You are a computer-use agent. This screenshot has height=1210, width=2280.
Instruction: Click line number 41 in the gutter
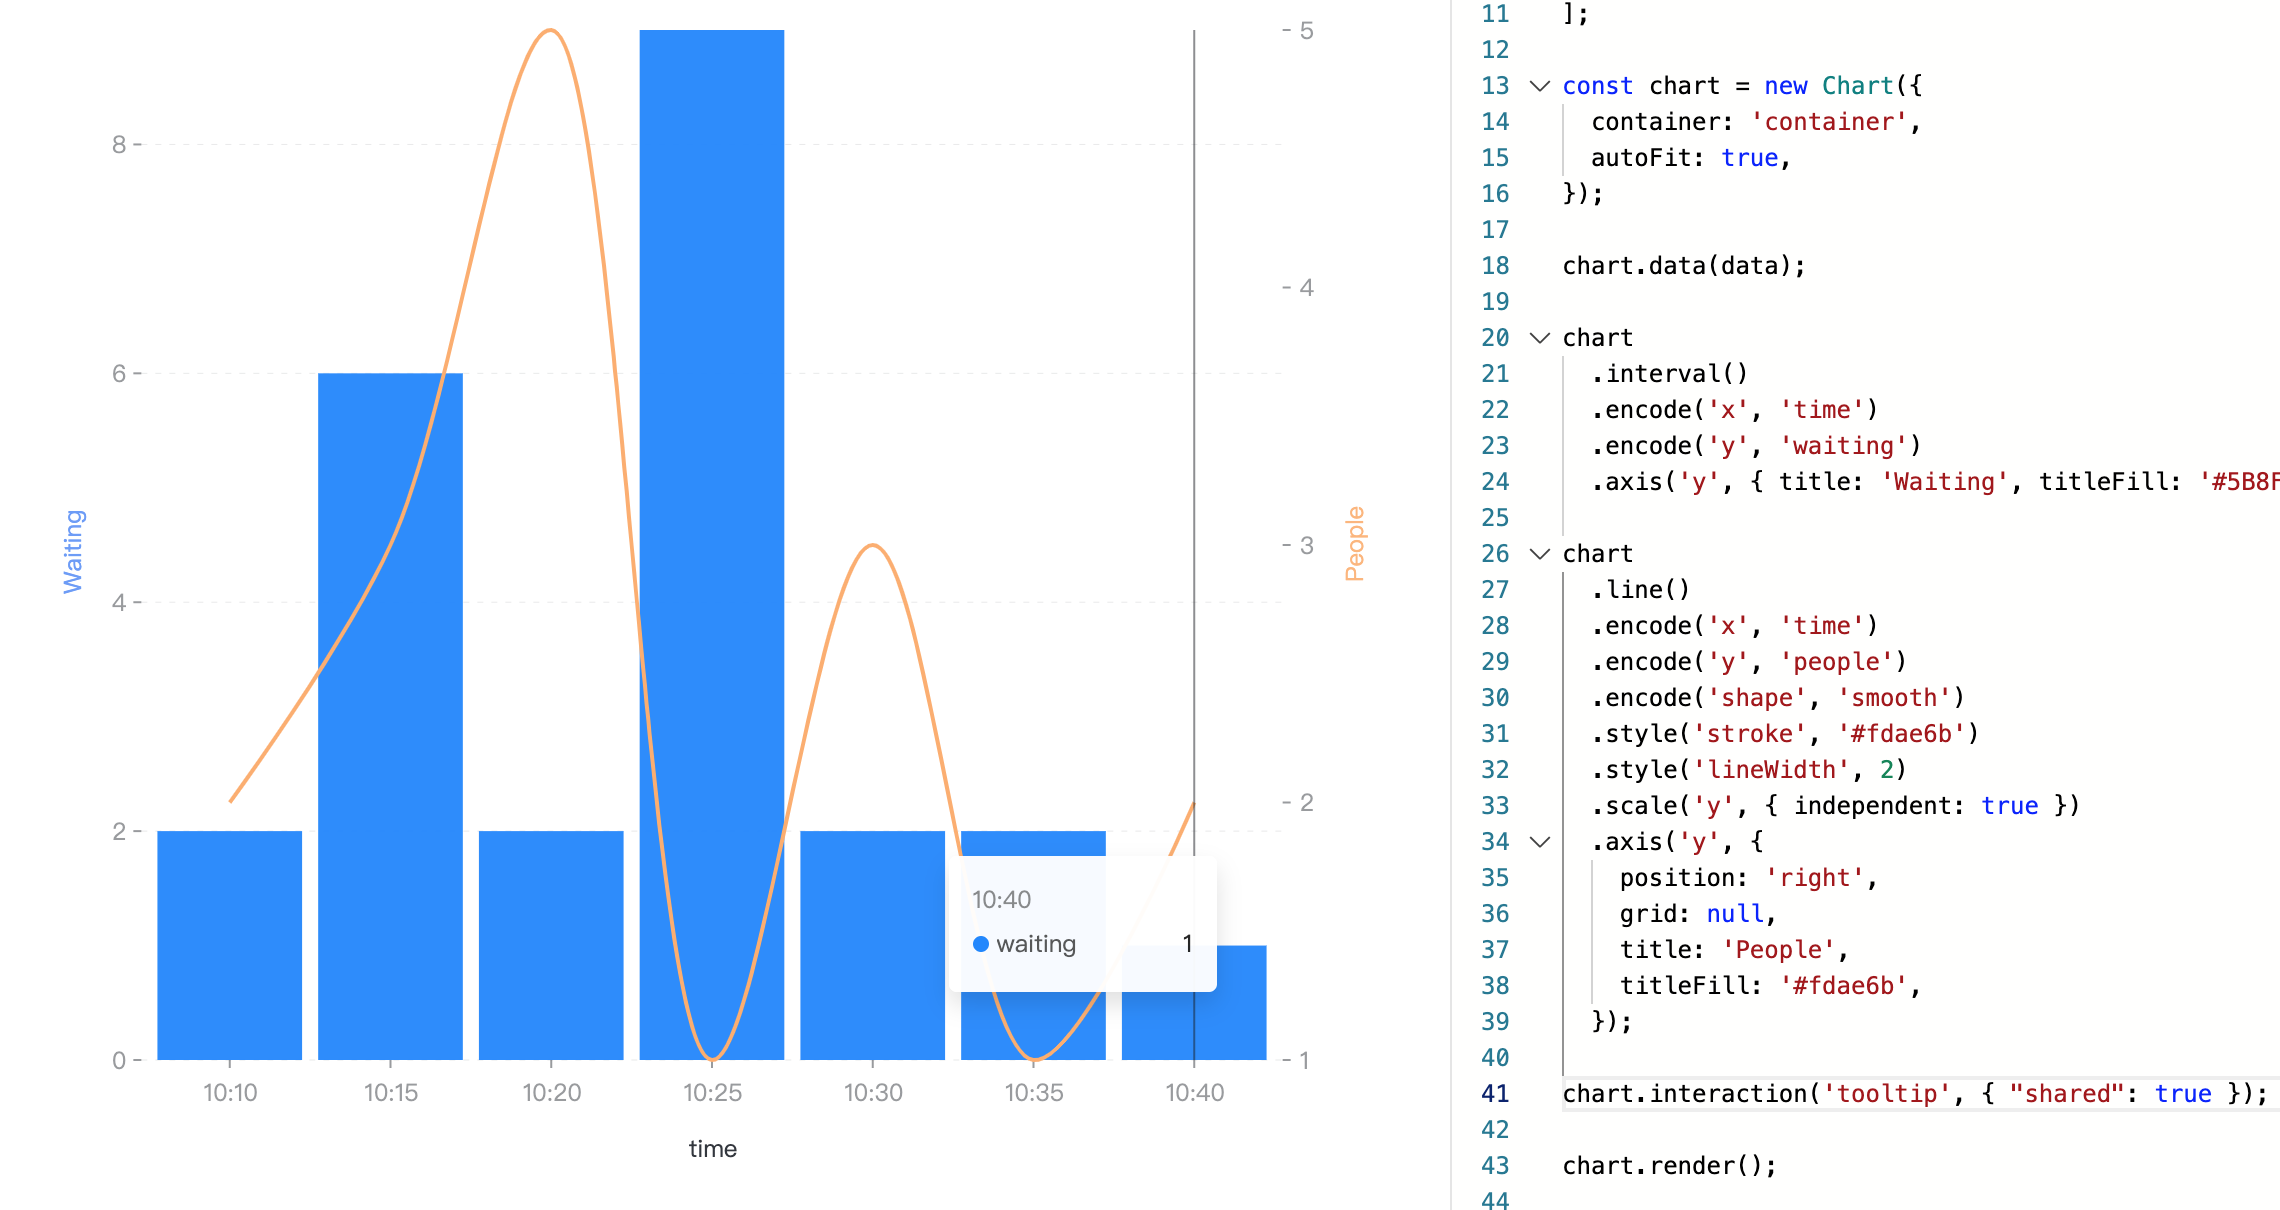(1493, 1093)
